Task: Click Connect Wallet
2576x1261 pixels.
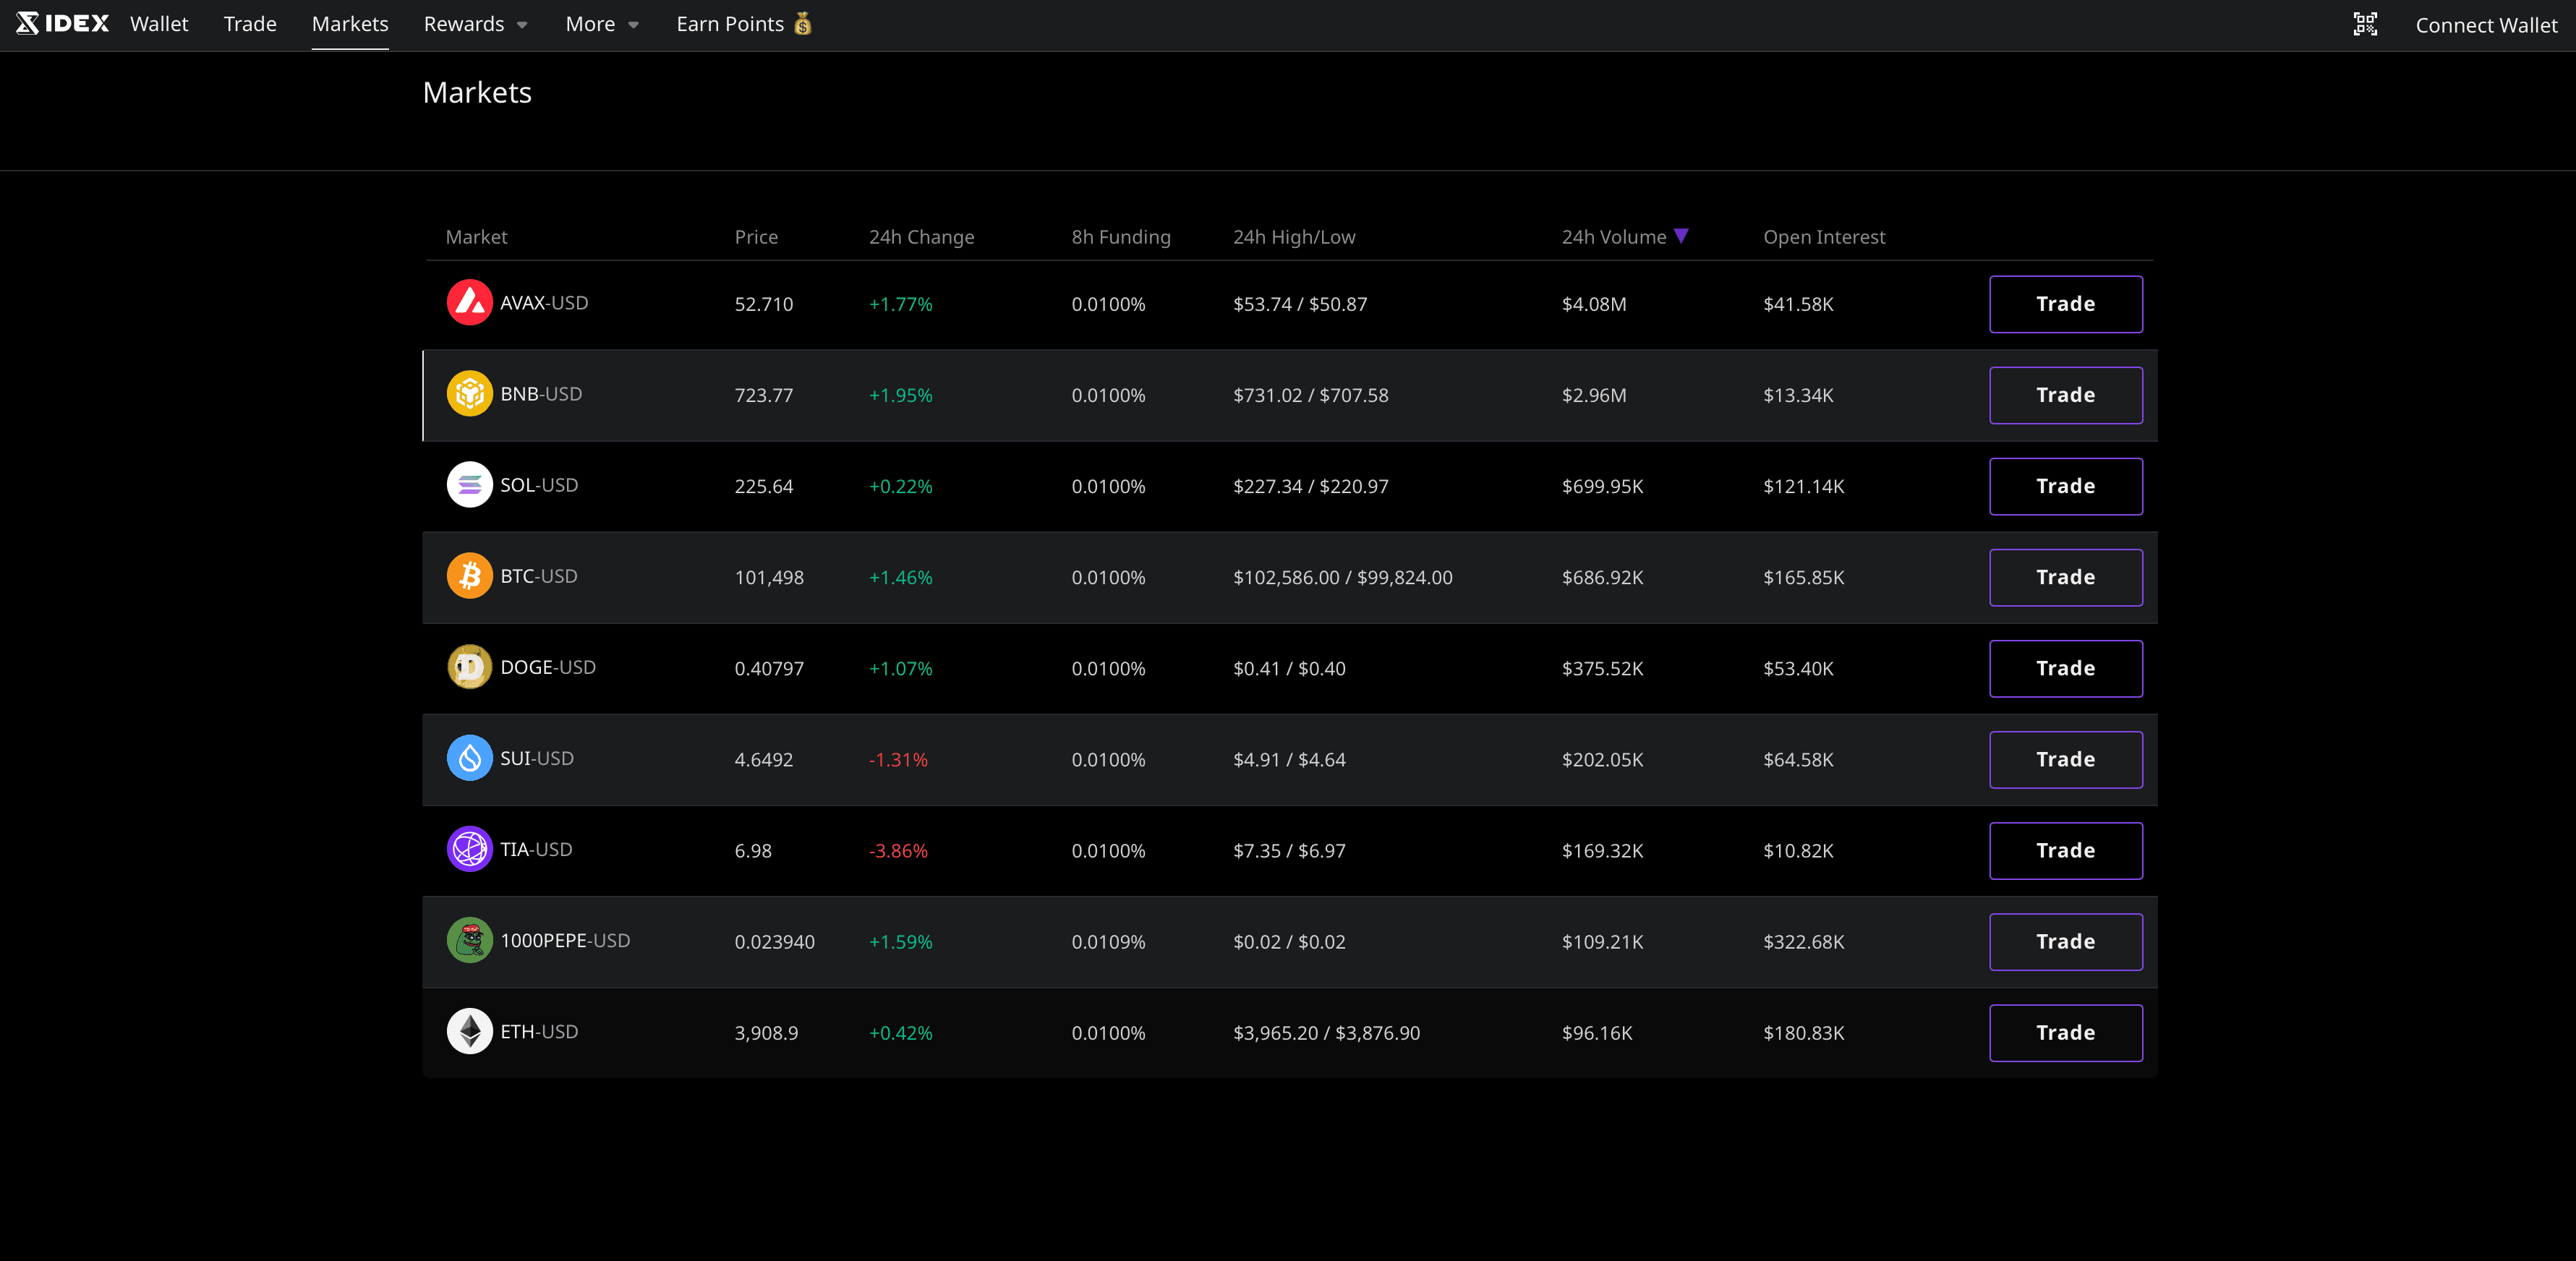Action: click(2486, 25)
